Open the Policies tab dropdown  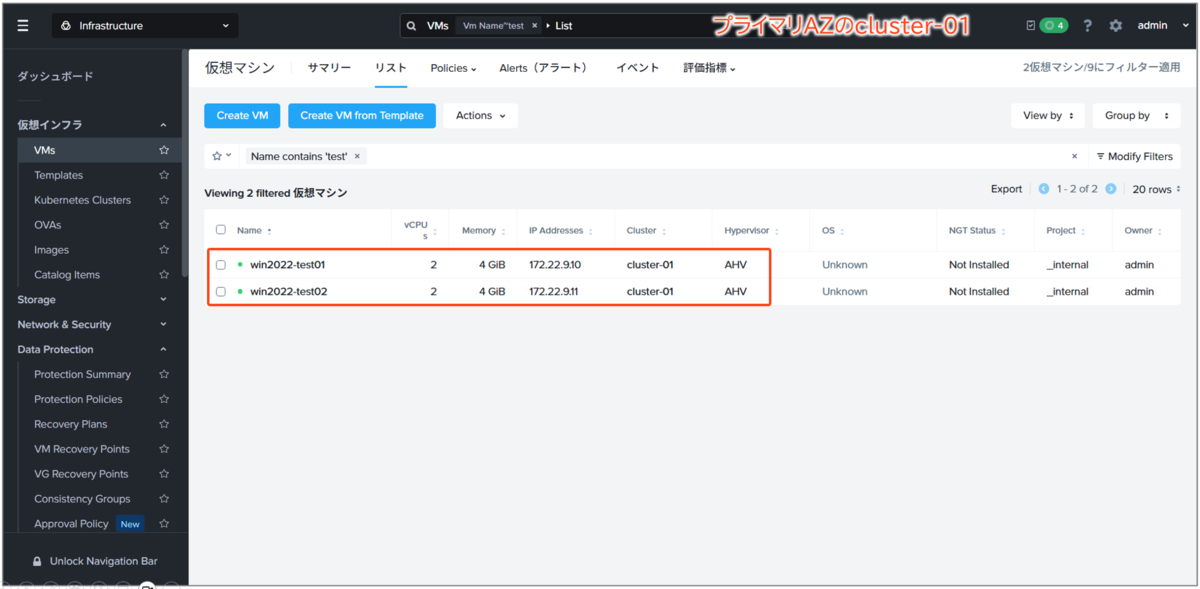pyautogui.click(x=453, y=68)
